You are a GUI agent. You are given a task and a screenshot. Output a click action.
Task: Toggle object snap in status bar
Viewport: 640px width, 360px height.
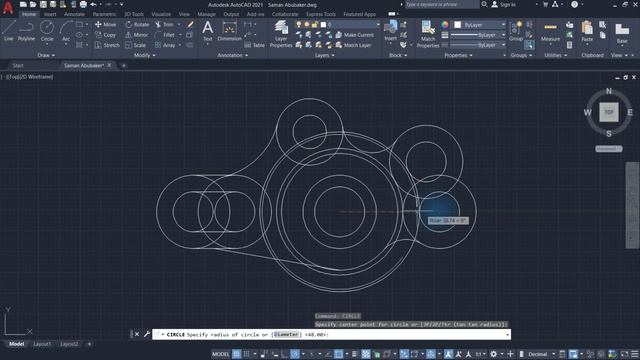tap(338, 354)
